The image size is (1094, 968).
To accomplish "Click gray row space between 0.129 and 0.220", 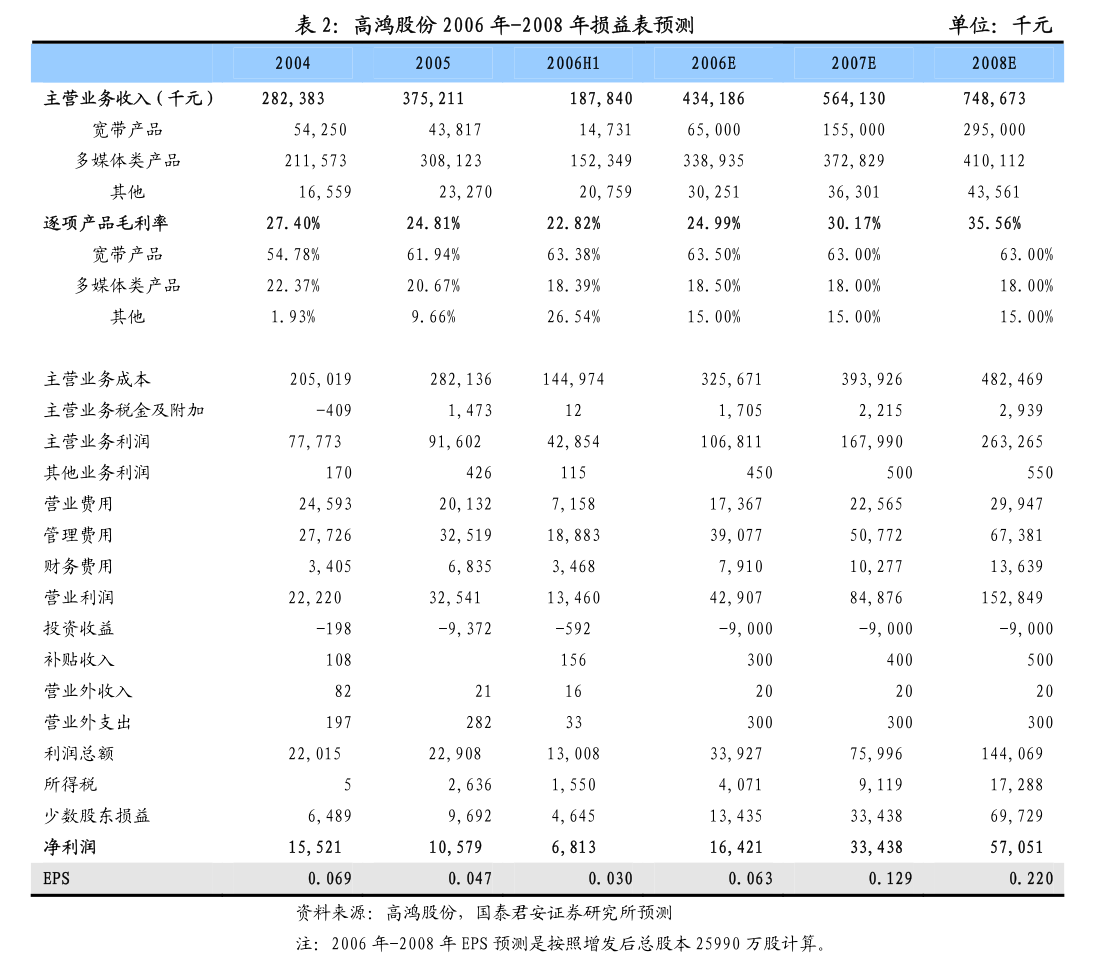I will (x=960, y=879).
